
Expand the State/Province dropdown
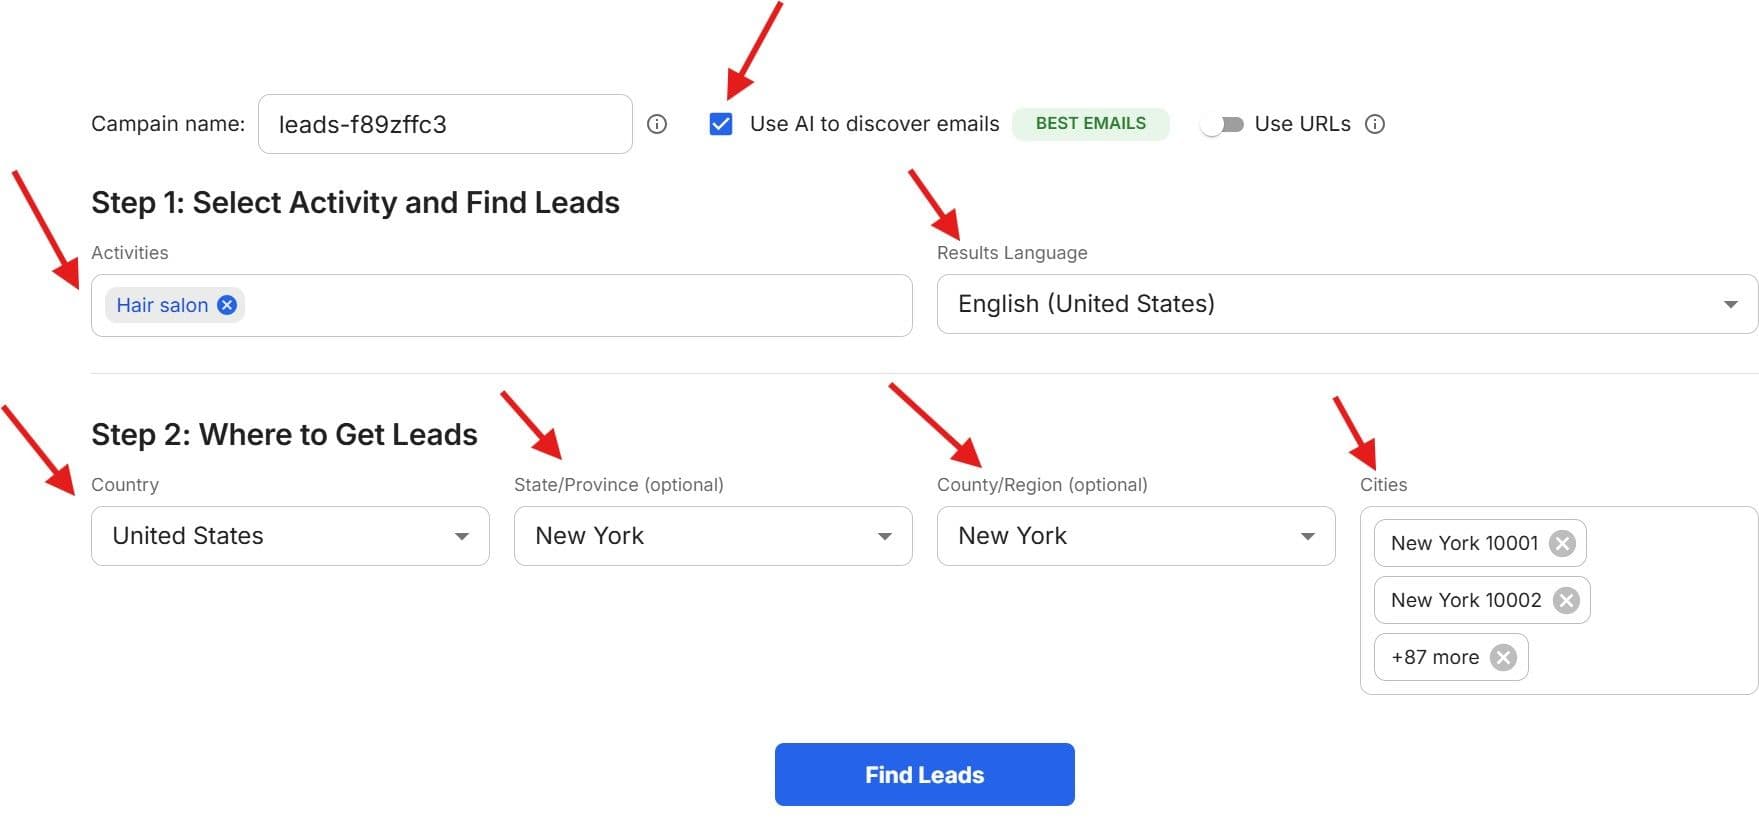(x=713, y=536)
